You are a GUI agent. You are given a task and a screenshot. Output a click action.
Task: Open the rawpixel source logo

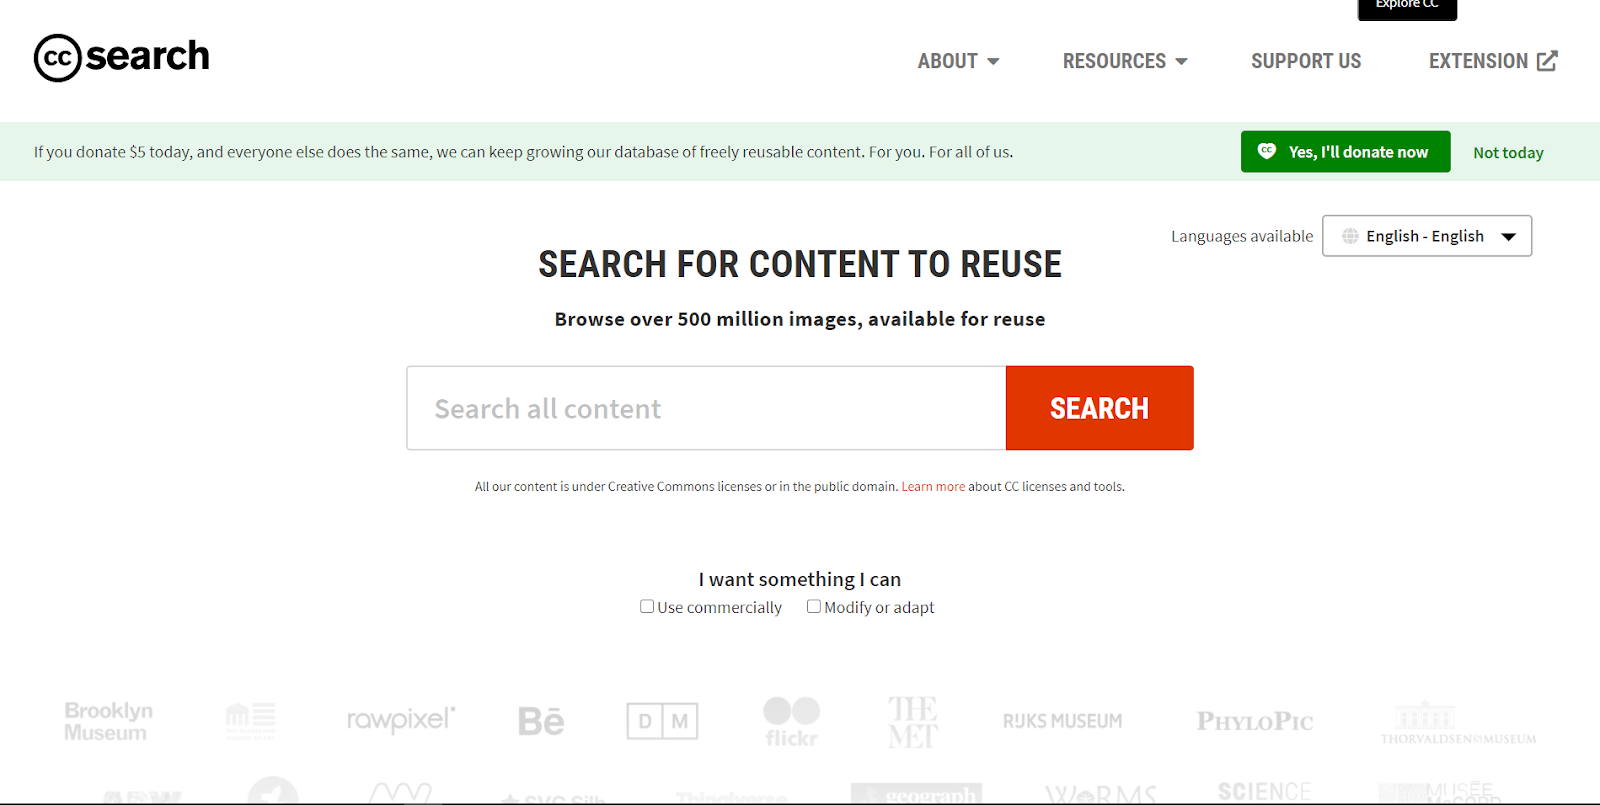point(400,720)
